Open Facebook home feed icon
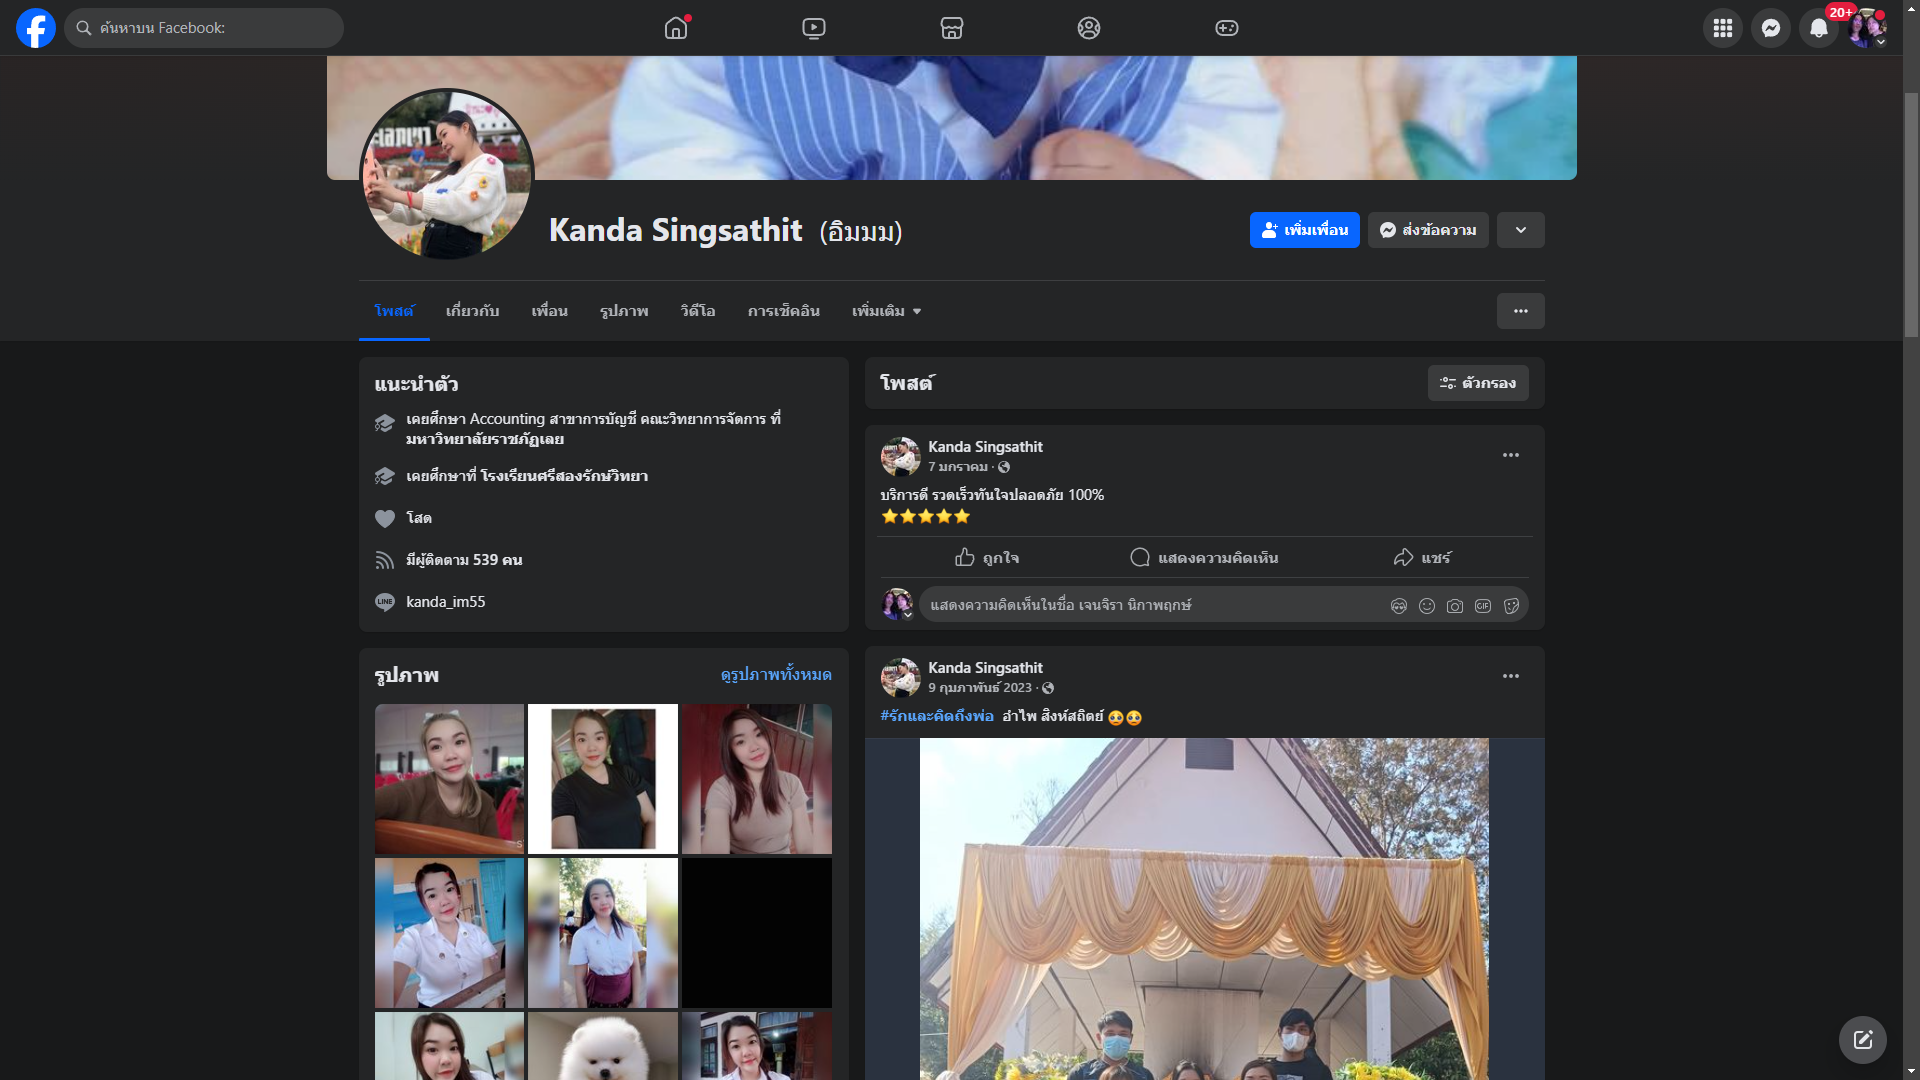 [676, 28]
